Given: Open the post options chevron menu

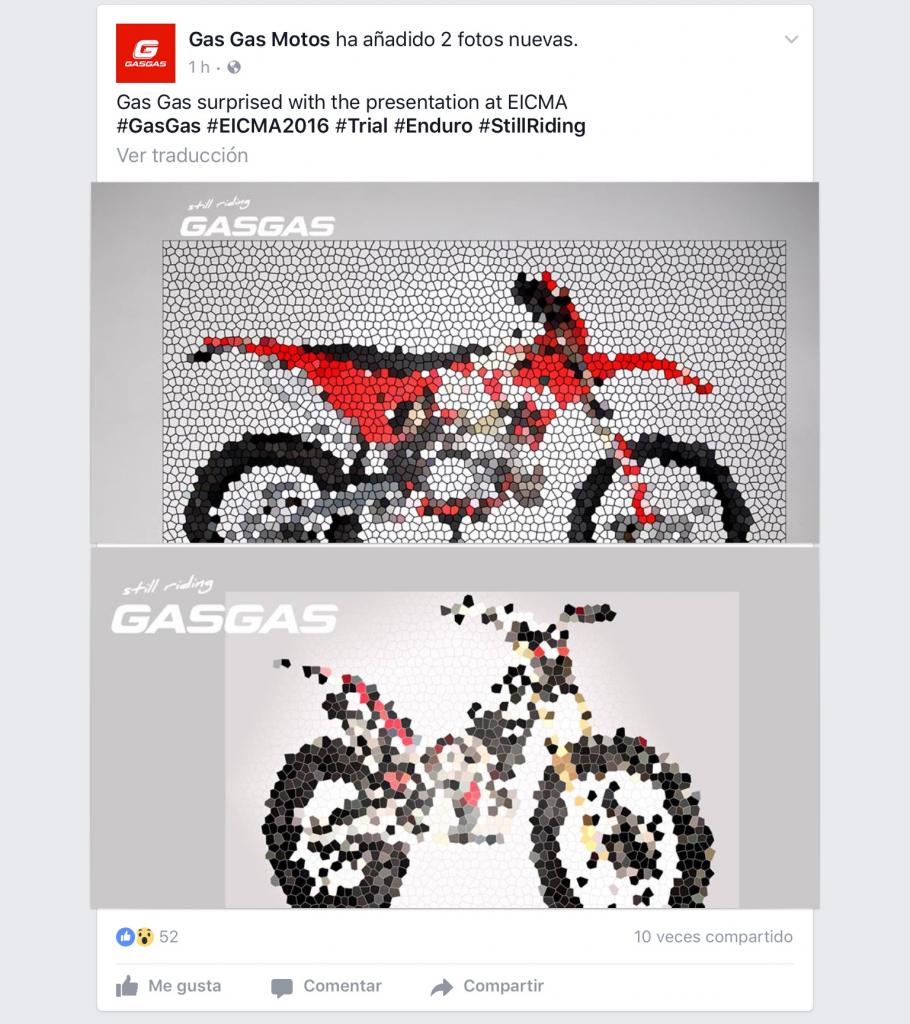Looking at the screenshot, I should click(791, 40).
